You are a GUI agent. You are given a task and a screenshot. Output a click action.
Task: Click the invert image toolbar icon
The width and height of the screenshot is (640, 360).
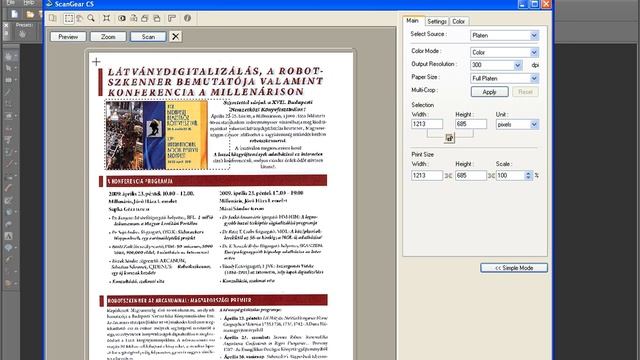click(x=122, y=18)
